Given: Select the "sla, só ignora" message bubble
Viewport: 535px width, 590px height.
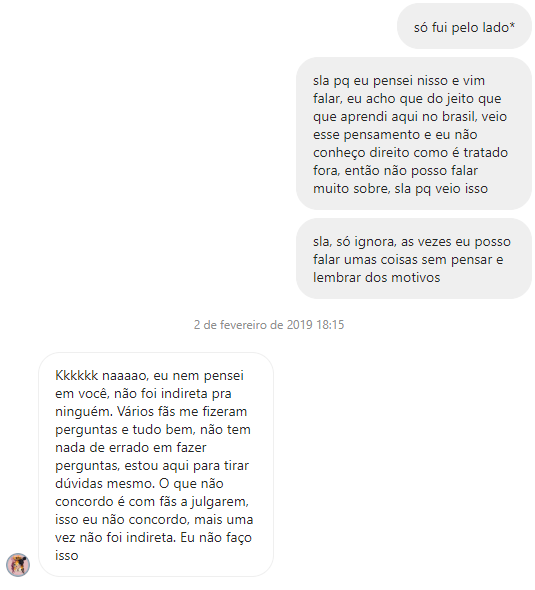Looking at the screenshot, I should point(414,259).
